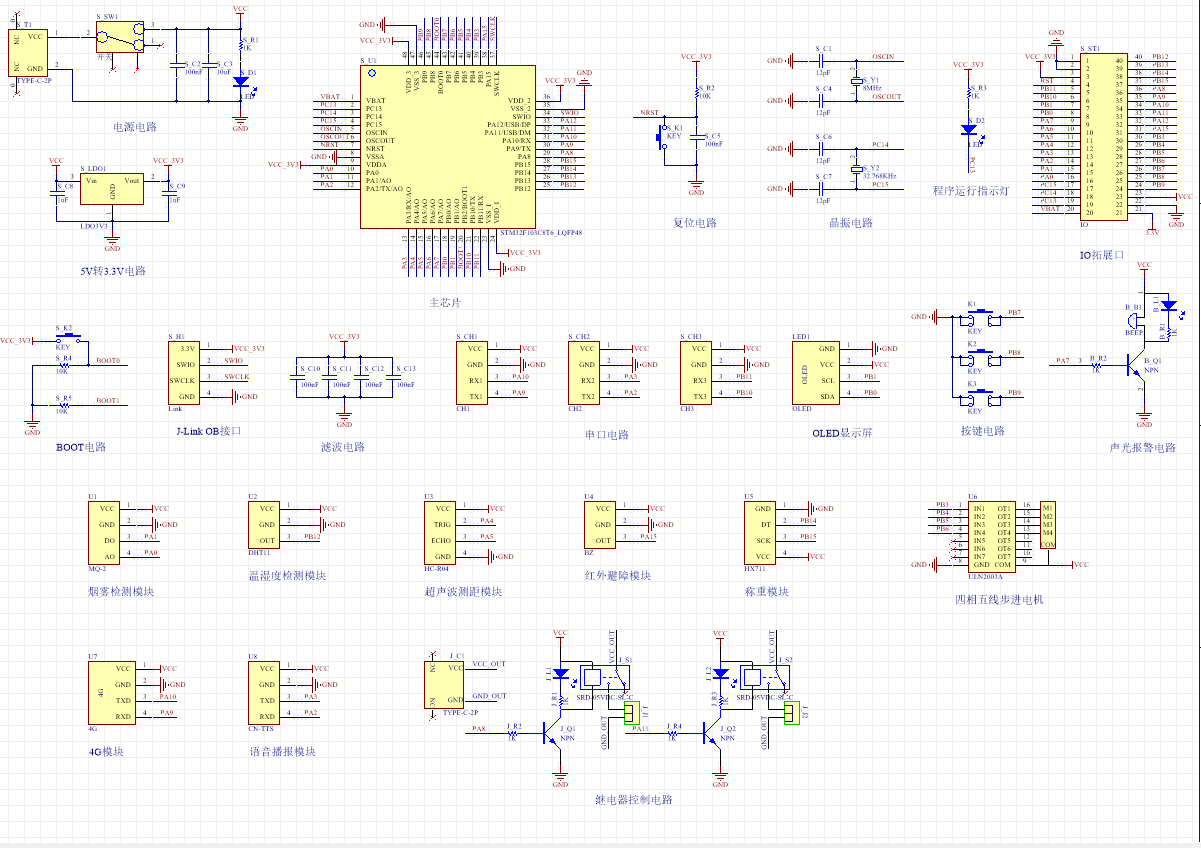The height and width of the screenshot is (848, 1201).
Task: Select the U7 4G module block
Action: (113, 693)
